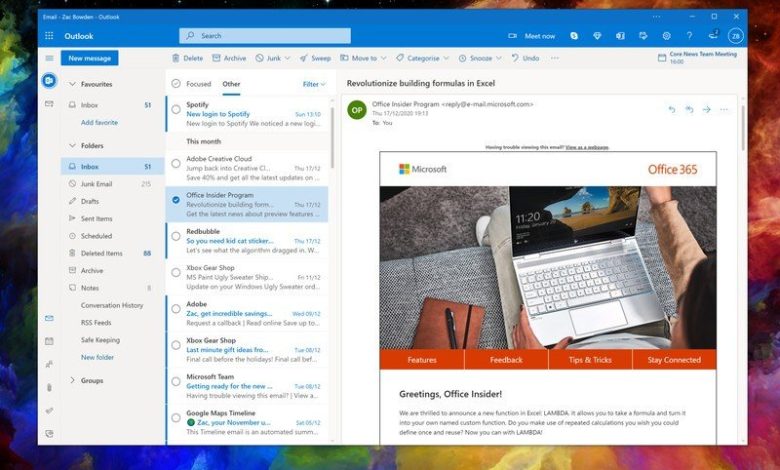The width and height of the screenshot is (780, 470).
Task: Click View as a webpage link
Action: (587, 147)
